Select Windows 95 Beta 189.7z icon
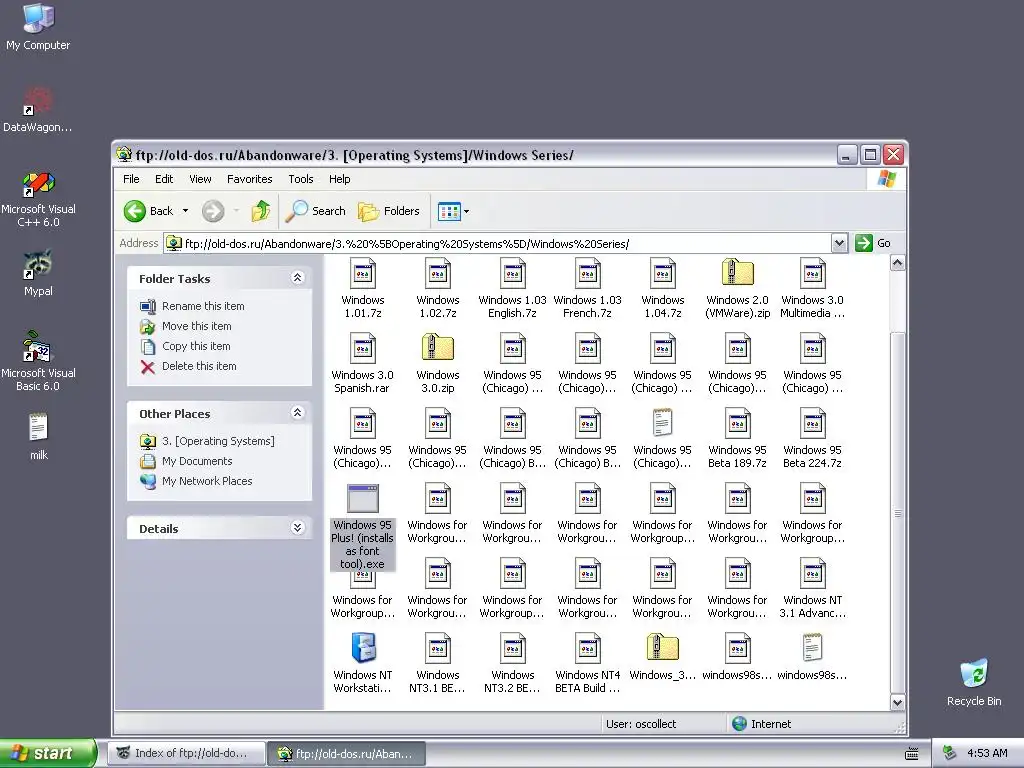Viewport: 1024px width, 768px height. [738, 424]
